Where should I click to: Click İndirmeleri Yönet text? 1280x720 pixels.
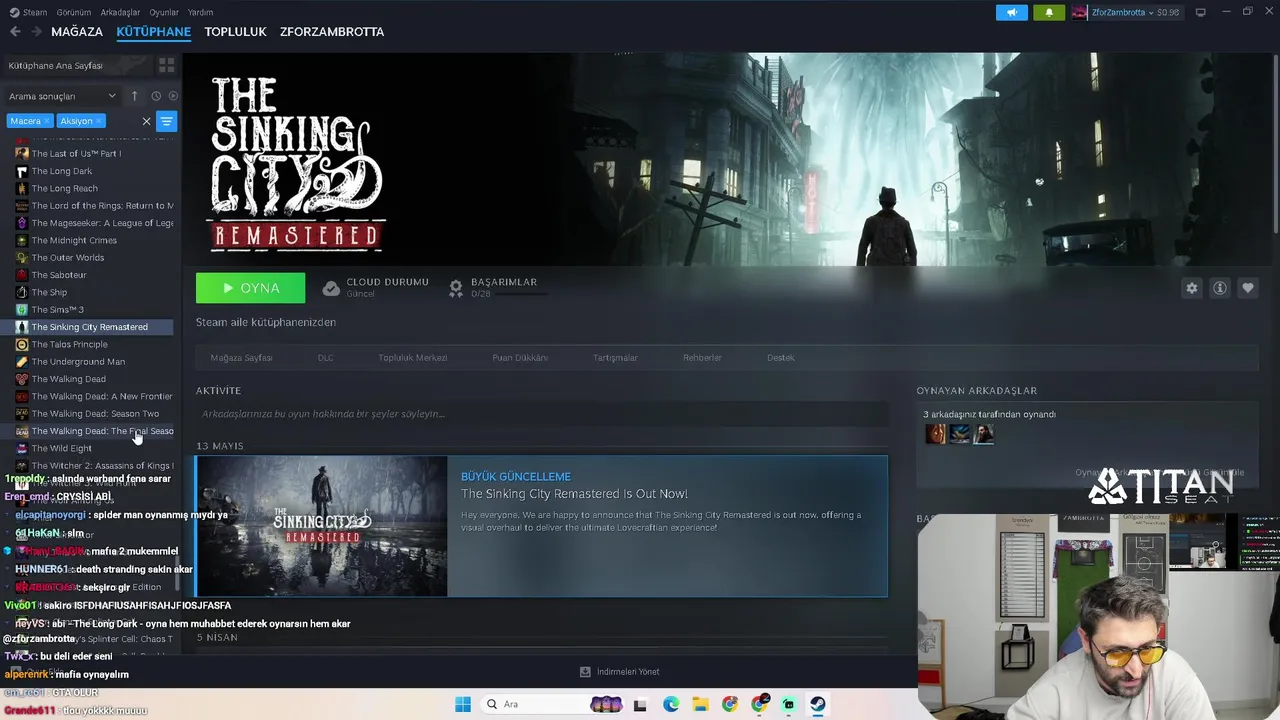click(628, 672)
